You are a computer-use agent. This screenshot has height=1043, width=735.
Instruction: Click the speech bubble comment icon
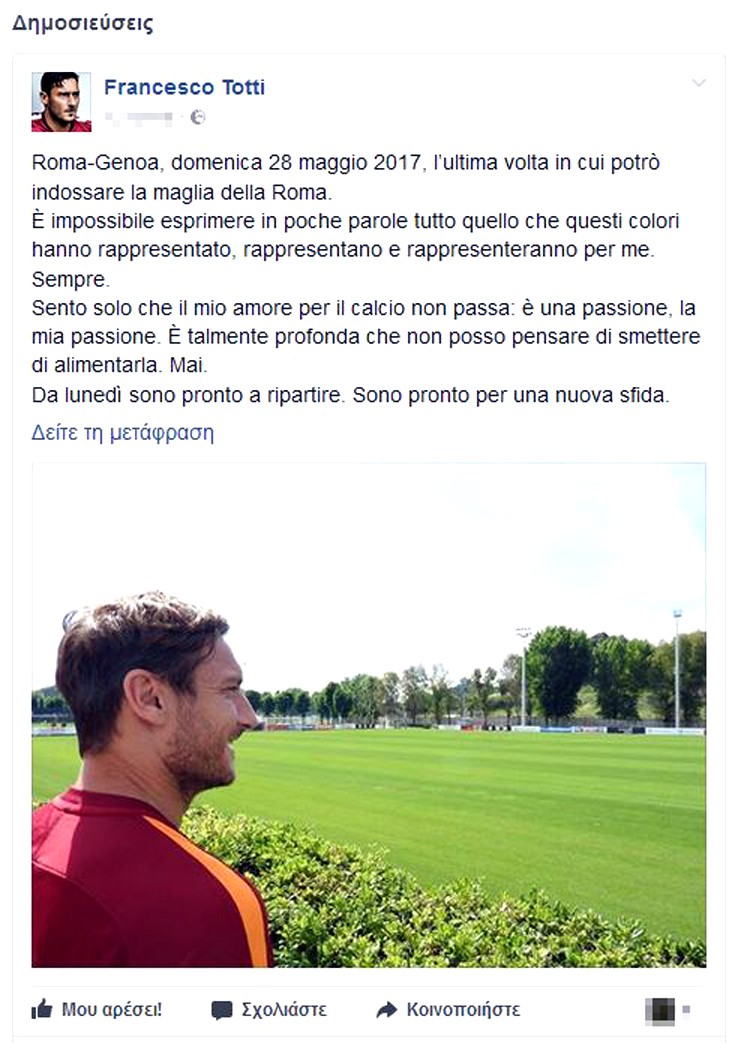221,1010
